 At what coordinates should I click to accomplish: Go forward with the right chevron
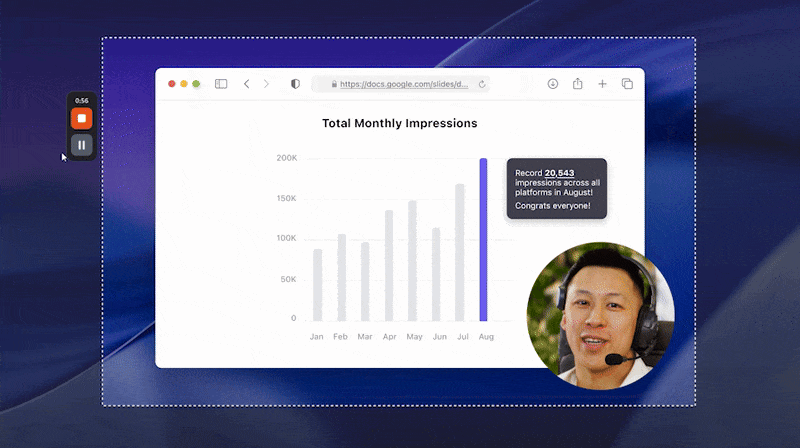[266, 84]
